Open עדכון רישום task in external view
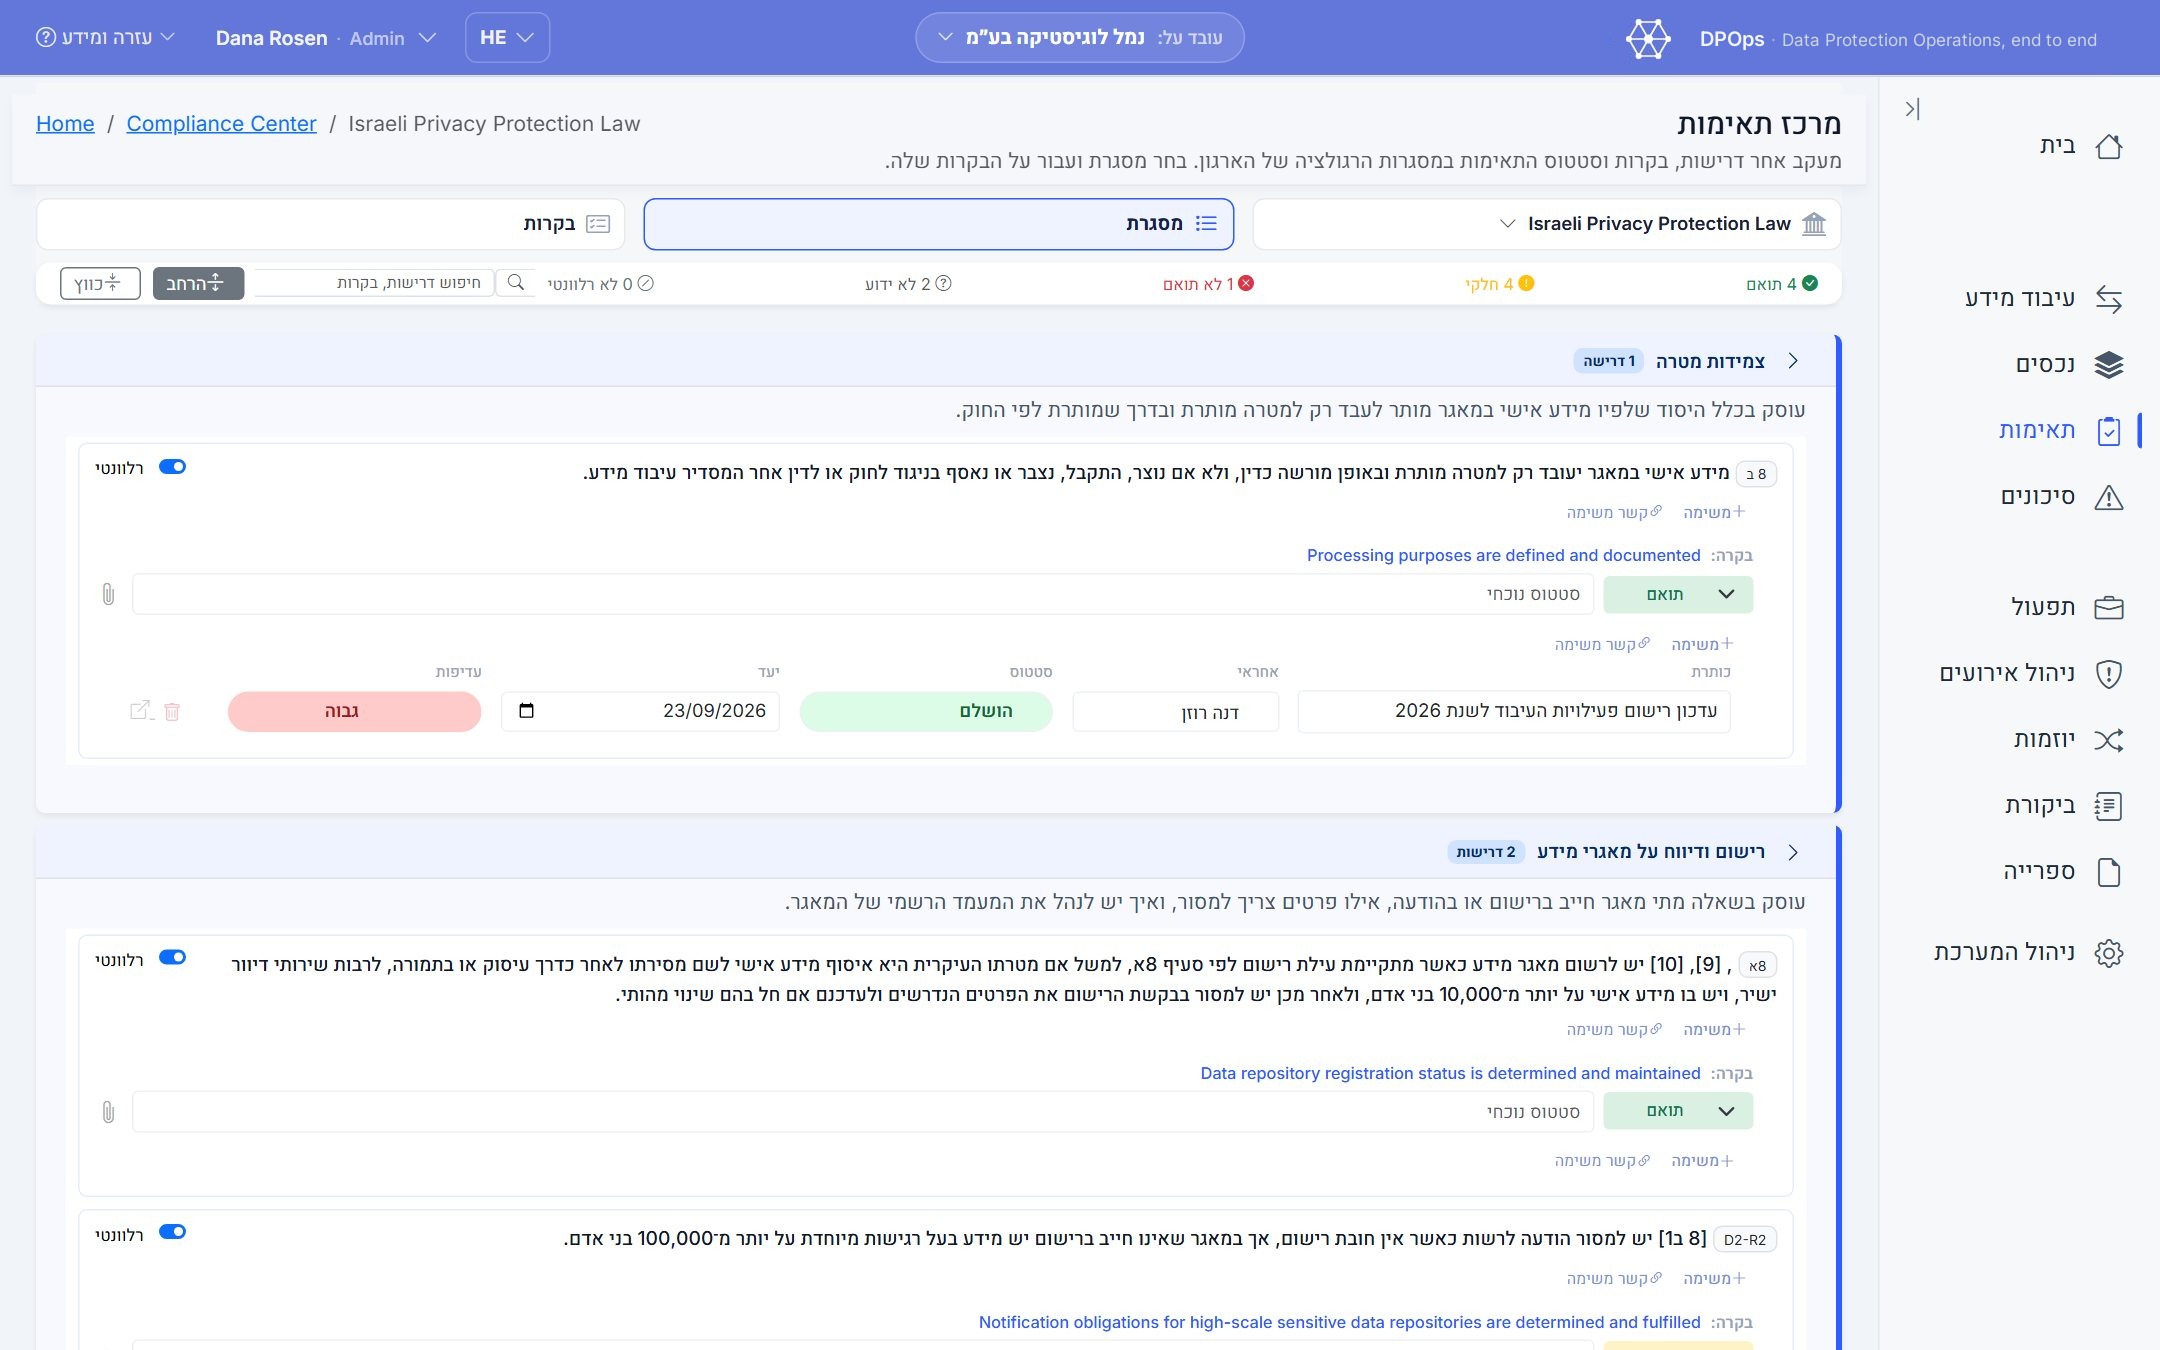2160x1350 pixels. 141,711
